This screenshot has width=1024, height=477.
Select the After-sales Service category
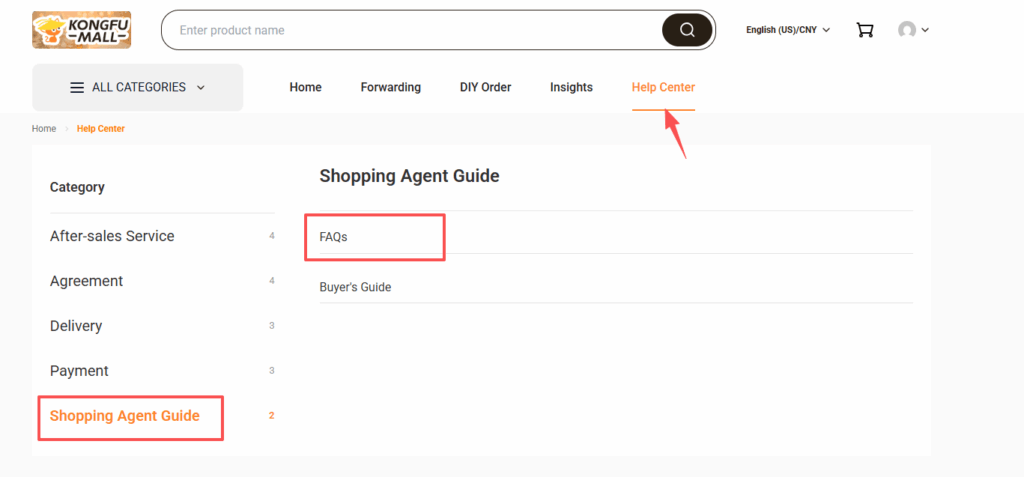coord(112,236)
